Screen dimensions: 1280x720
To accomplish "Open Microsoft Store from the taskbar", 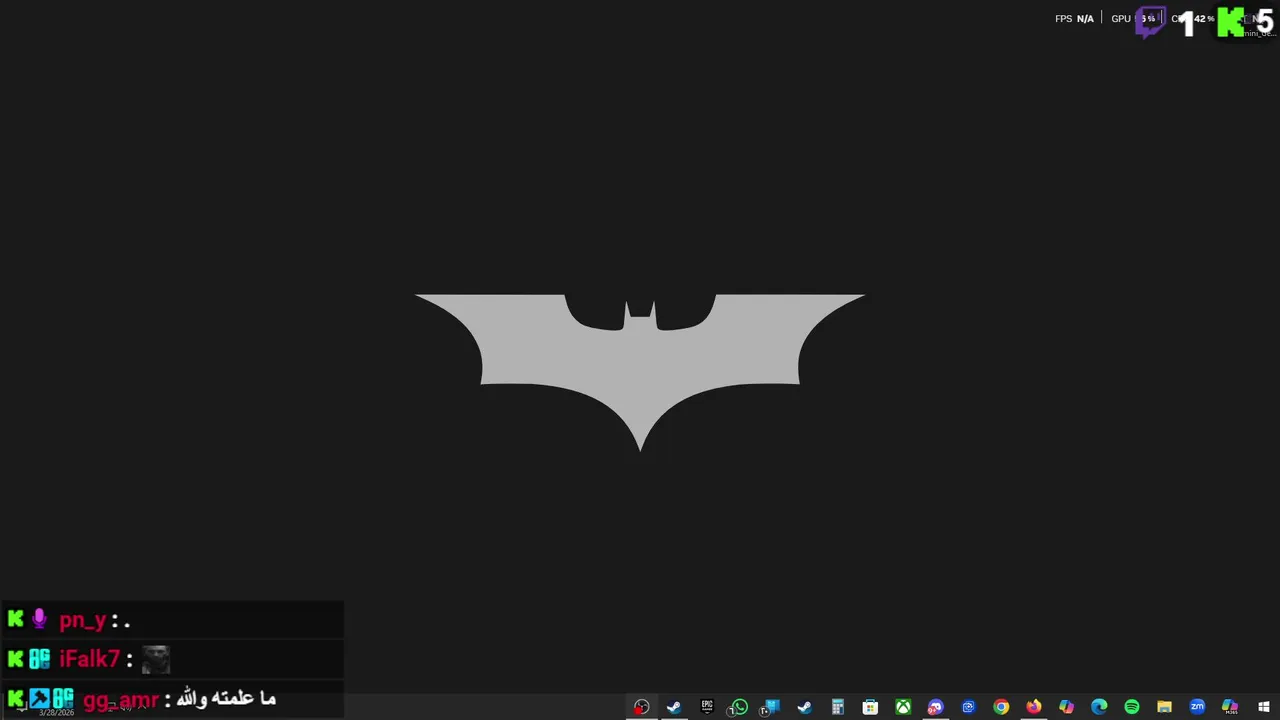I will click(x=870, y=707).
